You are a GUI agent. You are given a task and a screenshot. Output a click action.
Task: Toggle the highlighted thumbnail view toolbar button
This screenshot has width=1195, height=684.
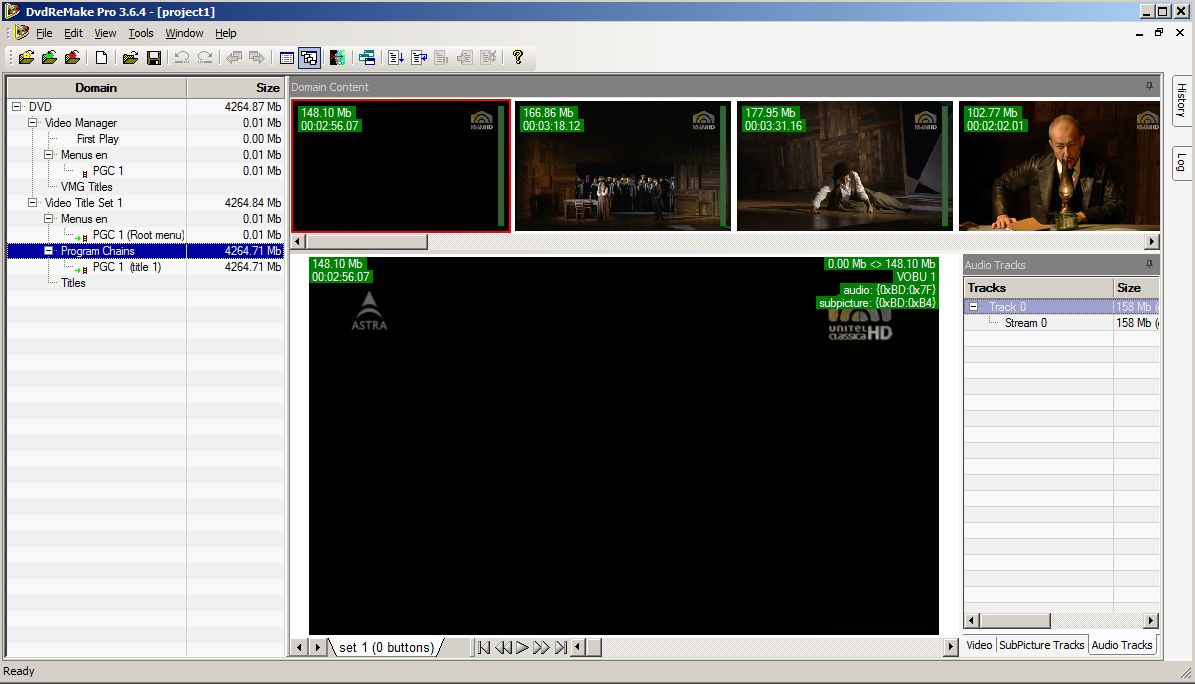[x=309, y=58]
